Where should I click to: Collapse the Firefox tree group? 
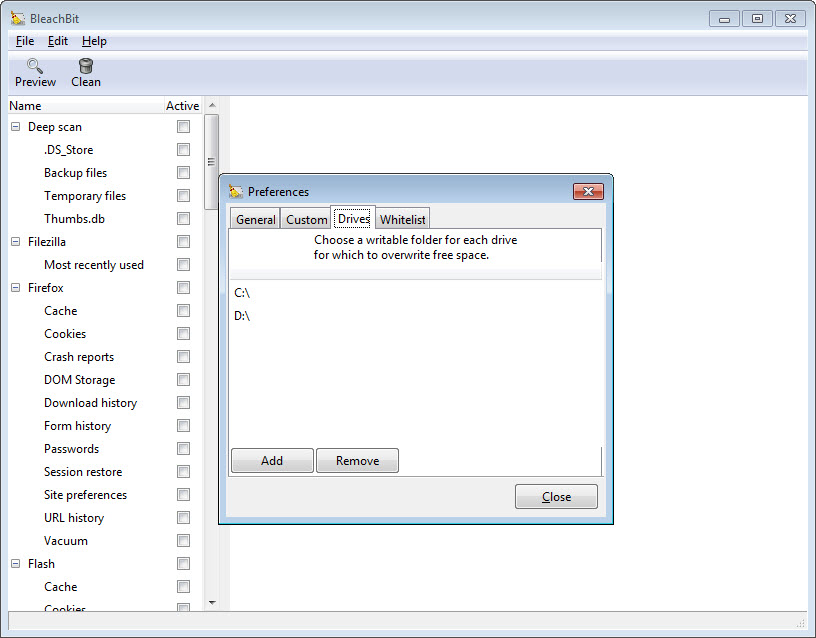point(16,288)
